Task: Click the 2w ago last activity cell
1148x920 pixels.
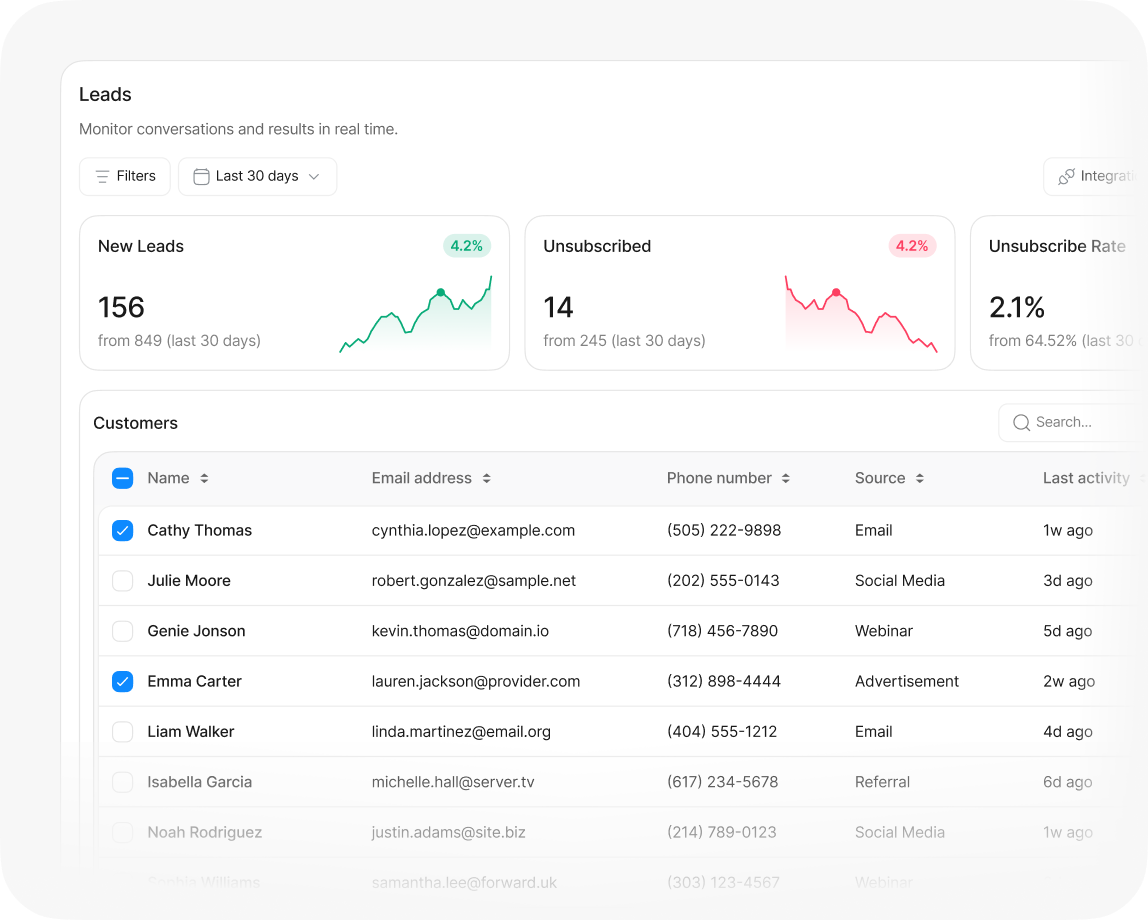Action: click(x=1069, y=681)
